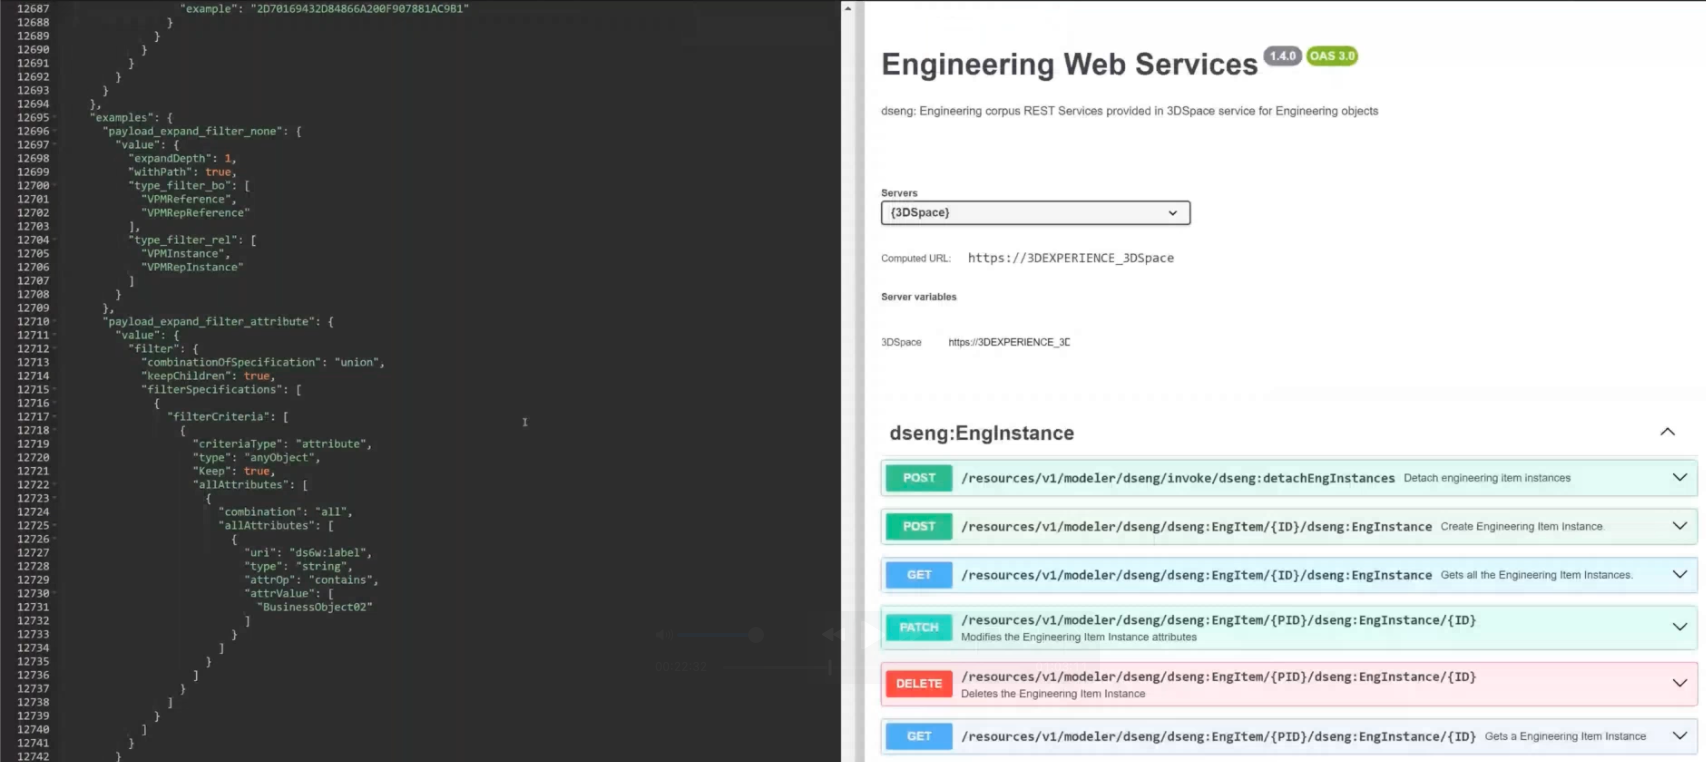
Task: Click line number 12717 in gutter
Action: (33, 417)
